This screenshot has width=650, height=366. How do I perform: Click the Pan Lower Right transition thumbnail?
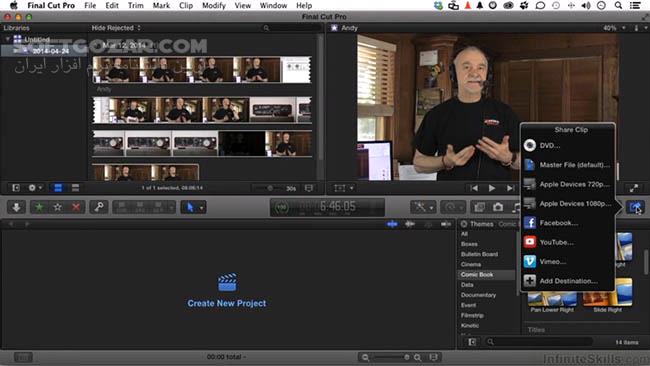tap(552, 299)
